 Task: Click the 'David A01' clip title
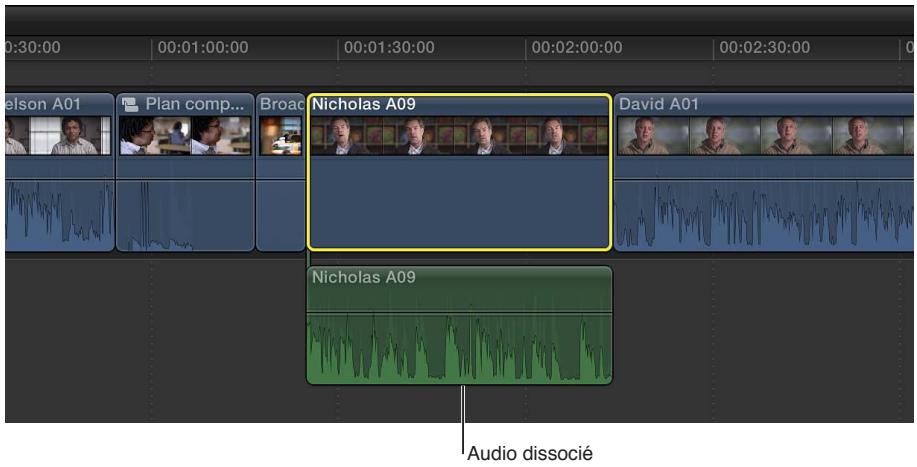[659, 105]
